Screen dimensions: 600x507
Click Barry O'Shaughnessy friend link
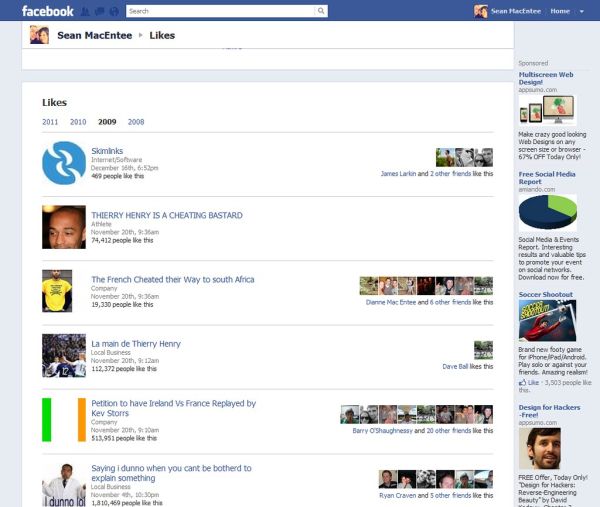pos(383,430)
